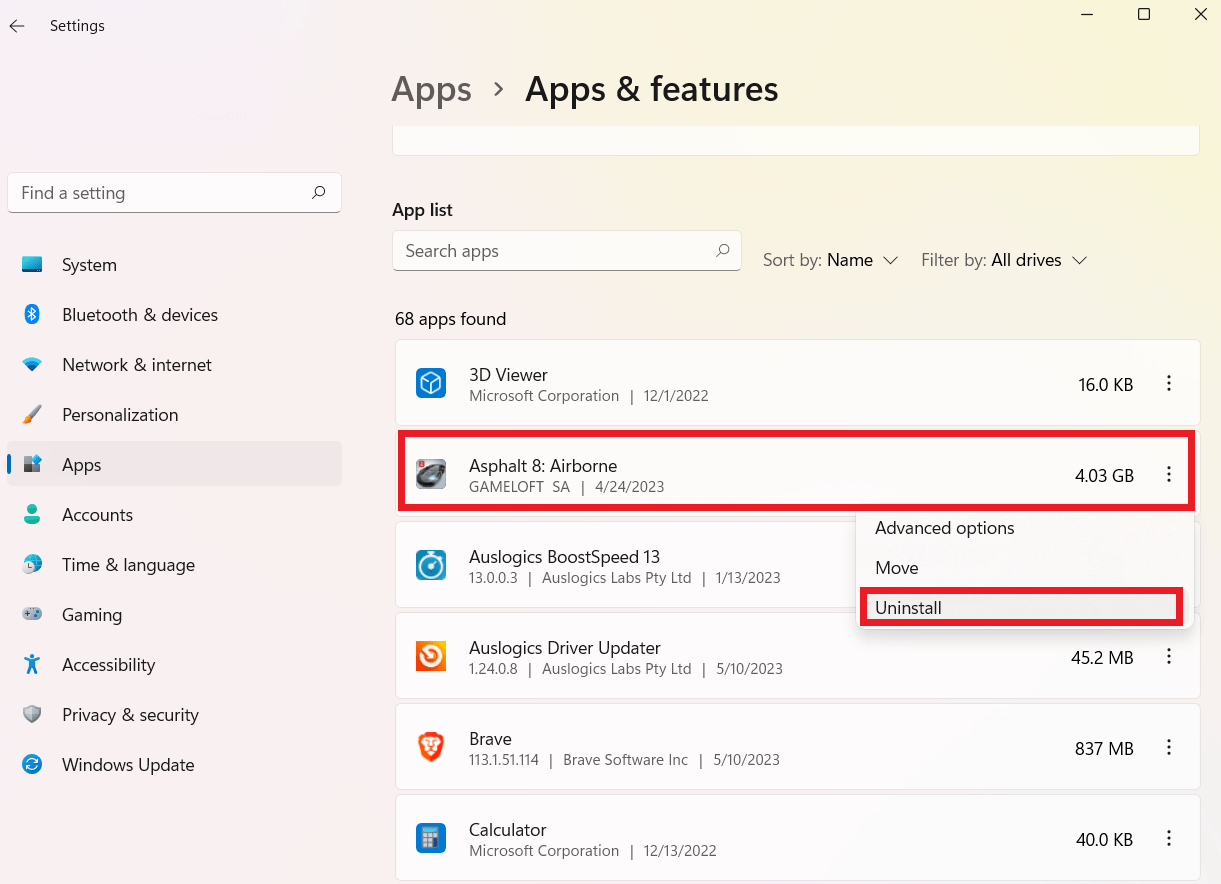Open three-dot menu for Auslogics Driver Updater
Viewport: 1221px width, 884px height.
pos(1169,656)
